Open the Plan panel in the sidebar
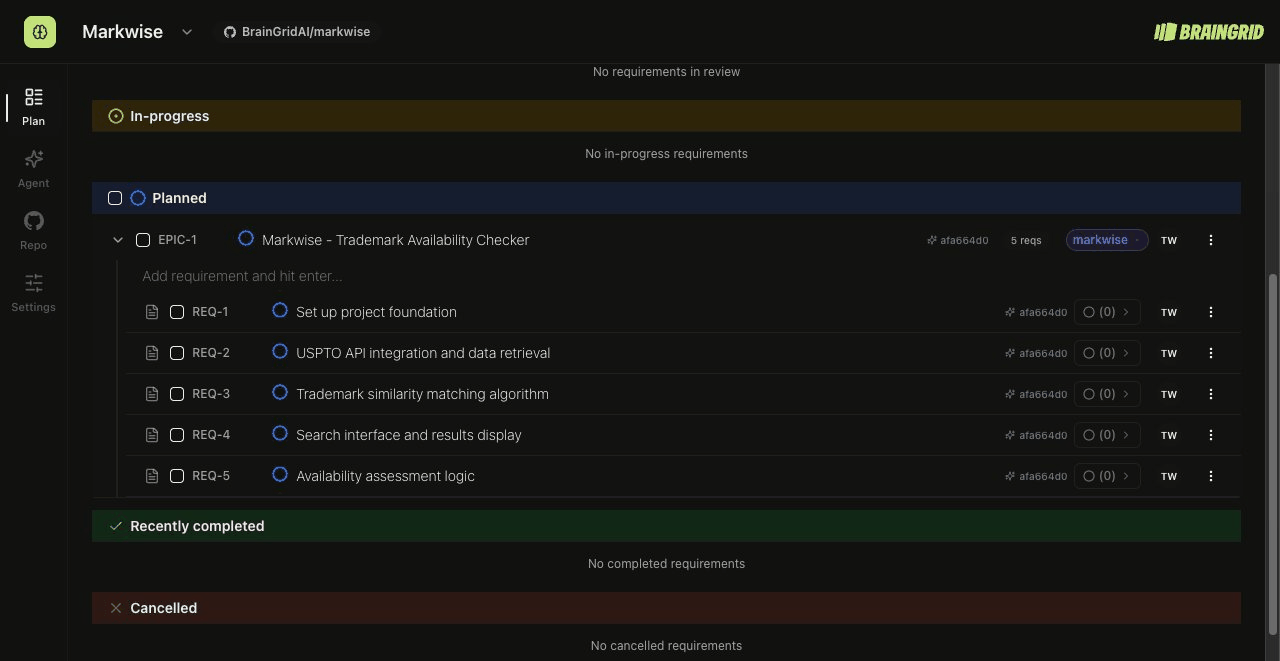The image size is (1280, 661). click(x=33, y=105)
